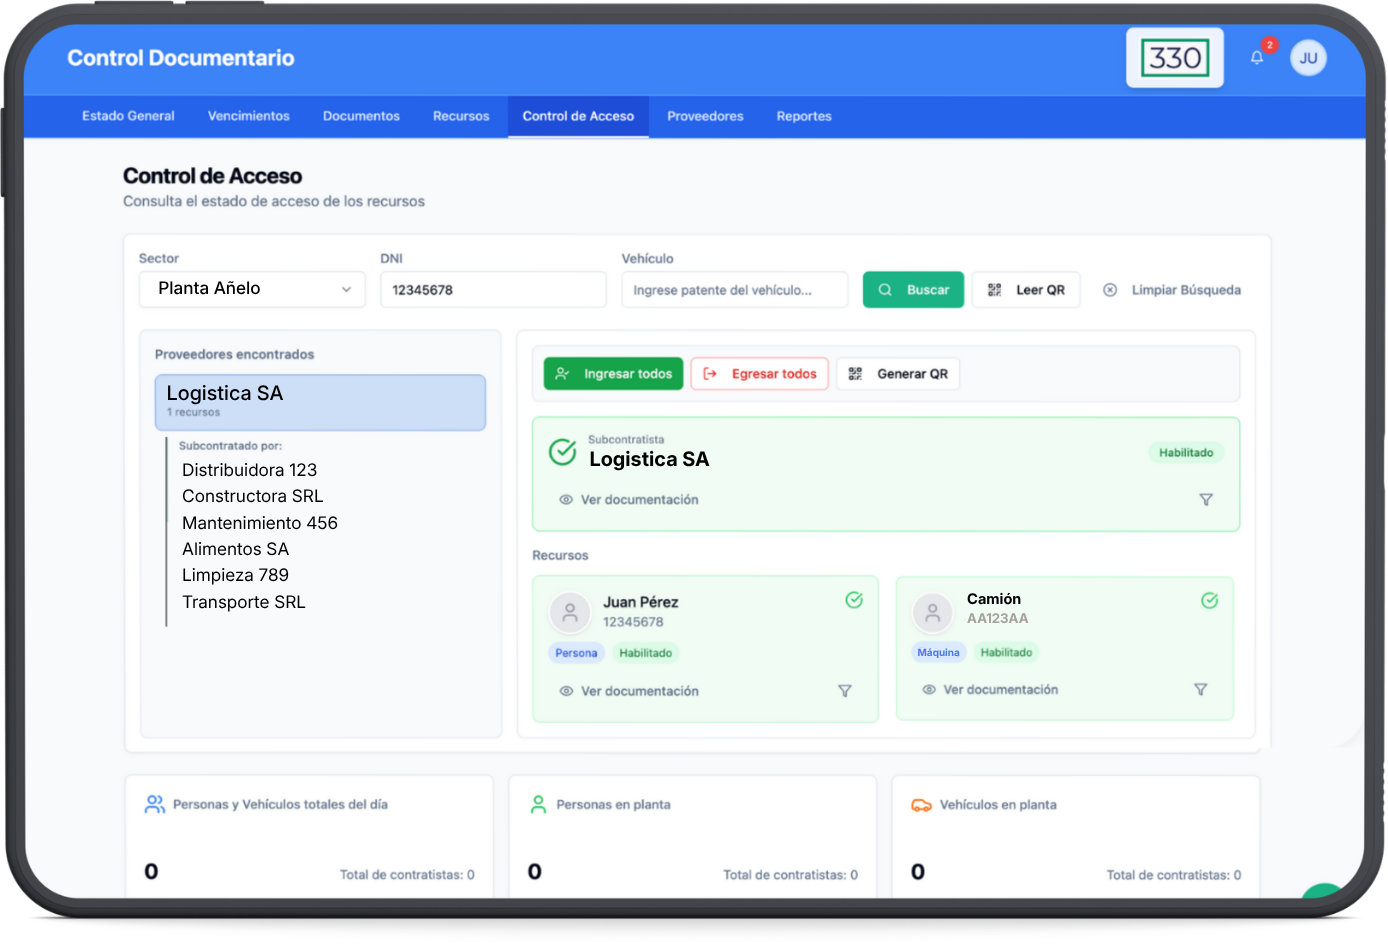Click the filter icon on Logistica SA card

pyautogui.click(x=1206, y=500)
